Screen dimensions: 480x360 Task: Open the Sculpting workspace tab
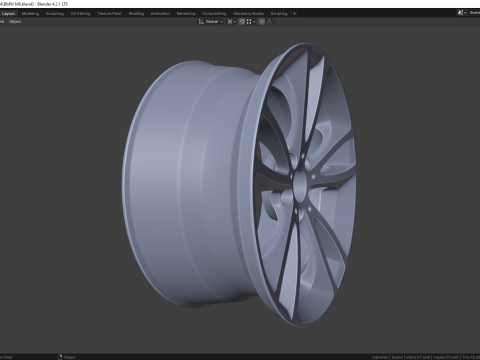[x=55, y=14]
